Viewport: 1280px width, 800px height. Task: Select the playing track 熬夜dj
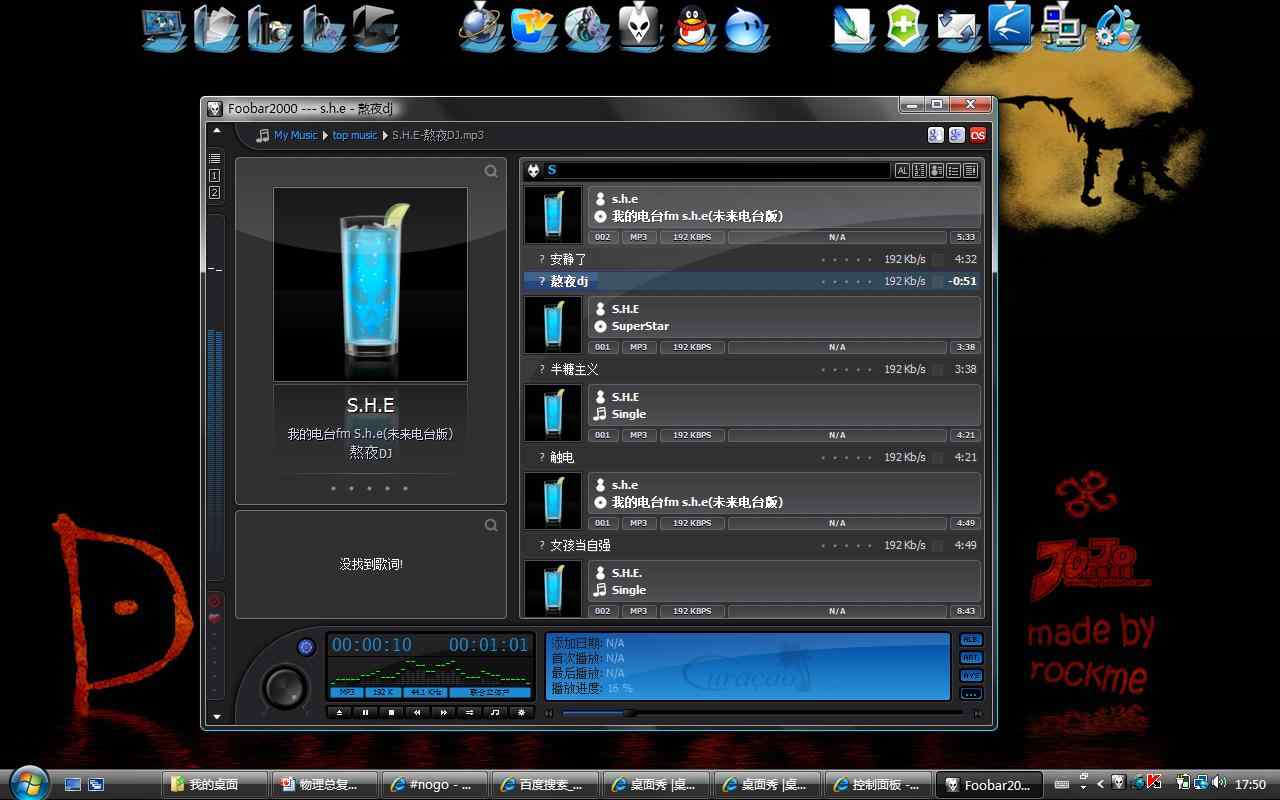coord(752,281)
